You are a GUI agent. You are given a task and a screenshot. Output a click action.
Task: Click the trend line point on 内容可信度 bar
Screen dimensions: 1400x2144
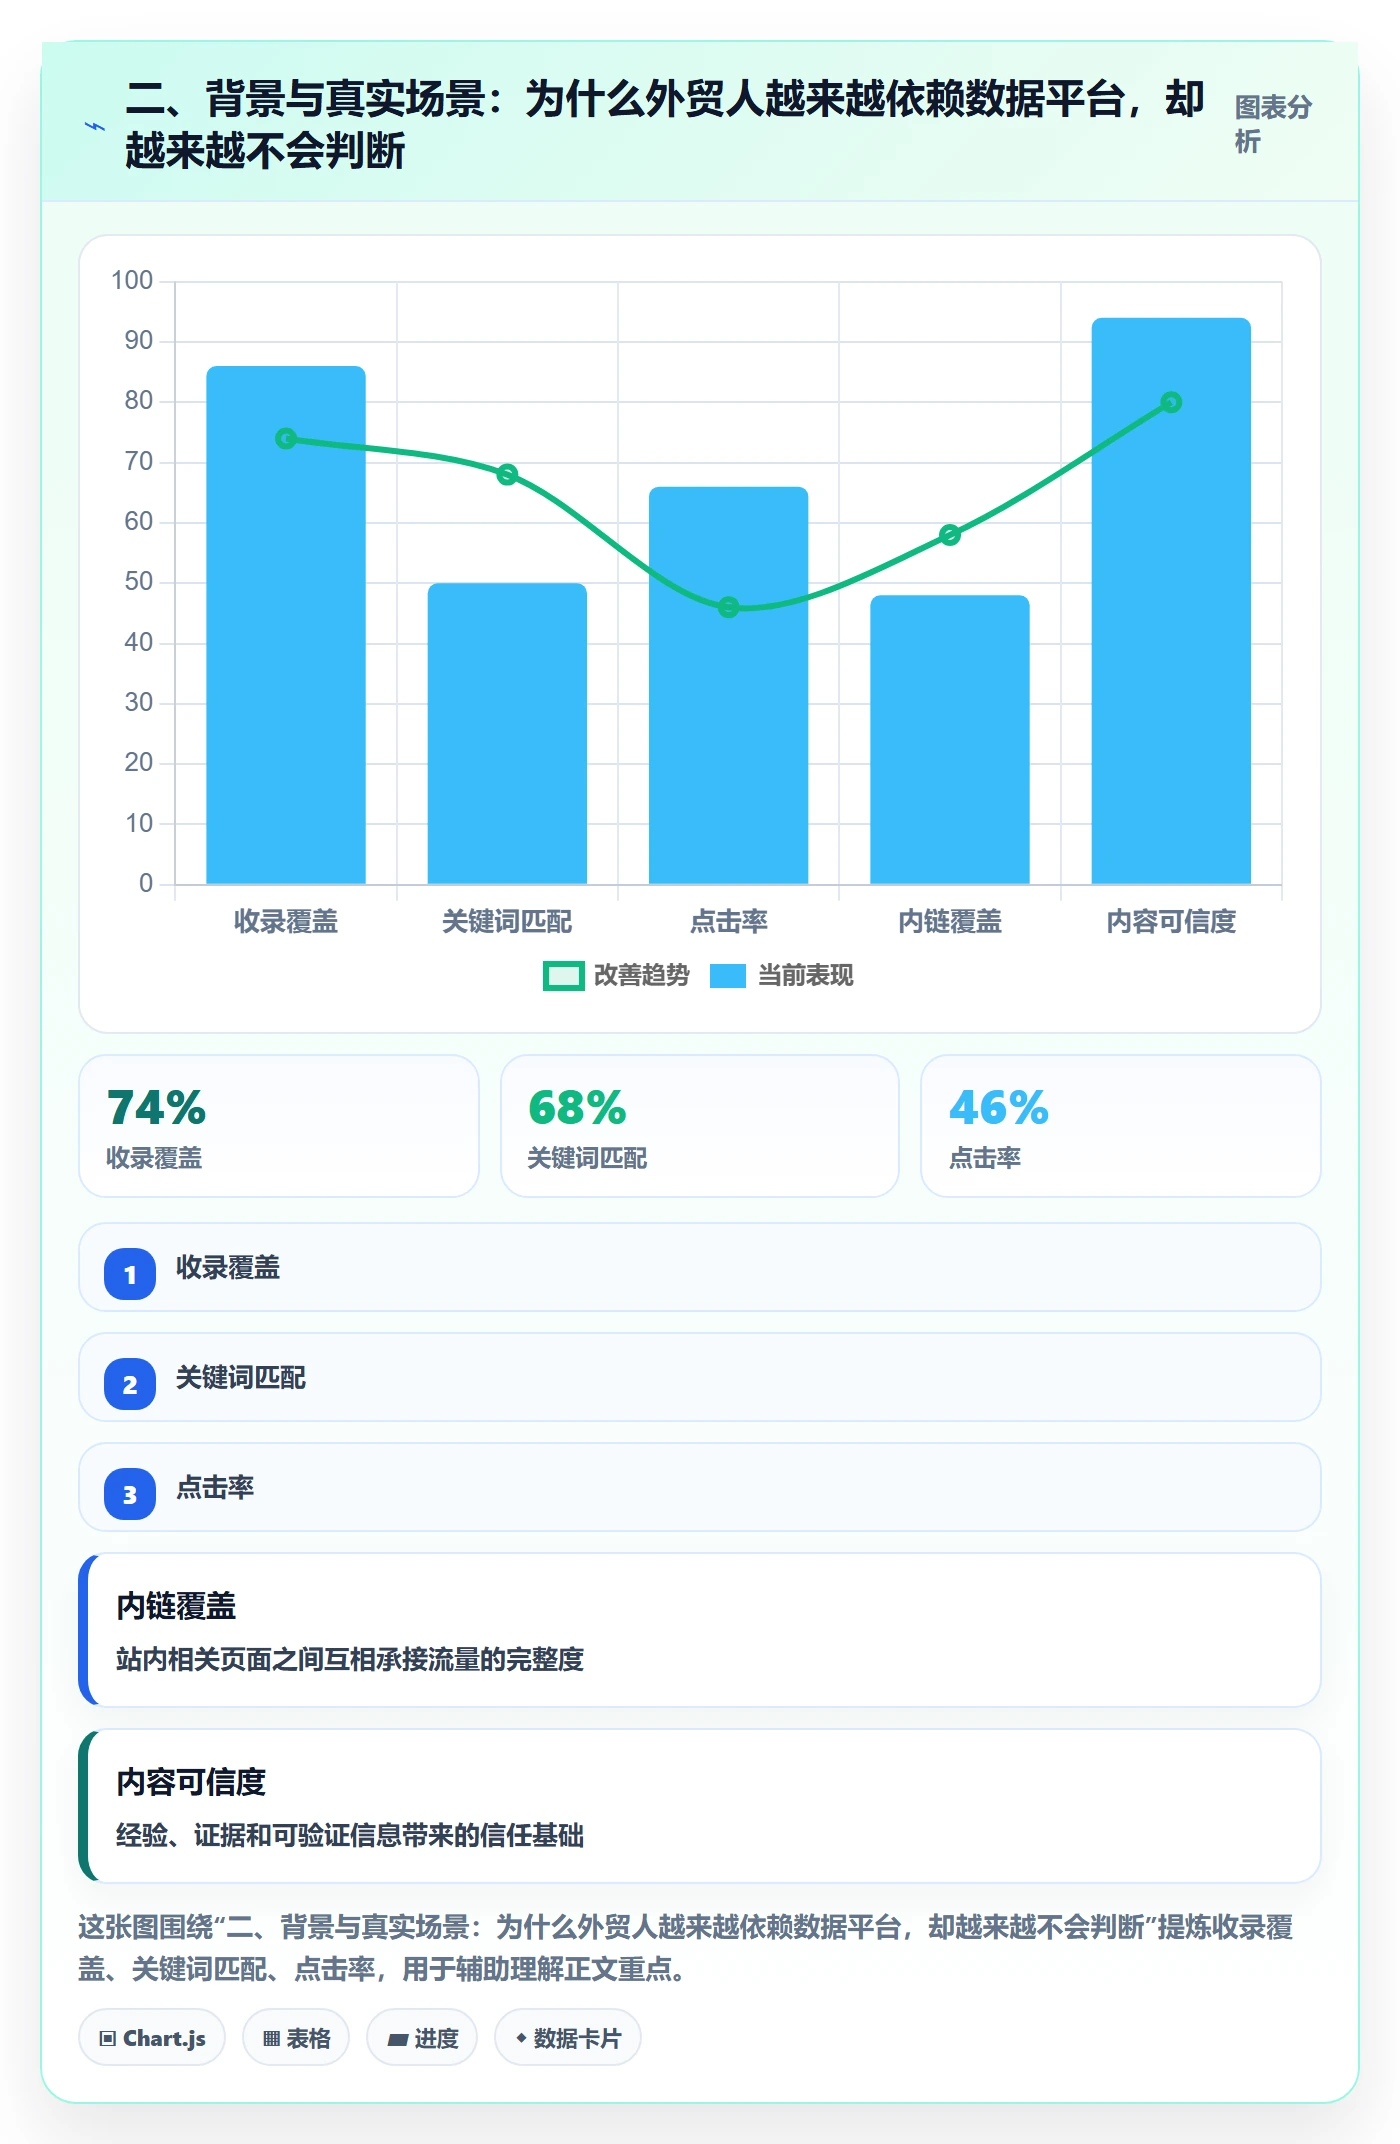pyautogui.click(x=1171, y=402)
